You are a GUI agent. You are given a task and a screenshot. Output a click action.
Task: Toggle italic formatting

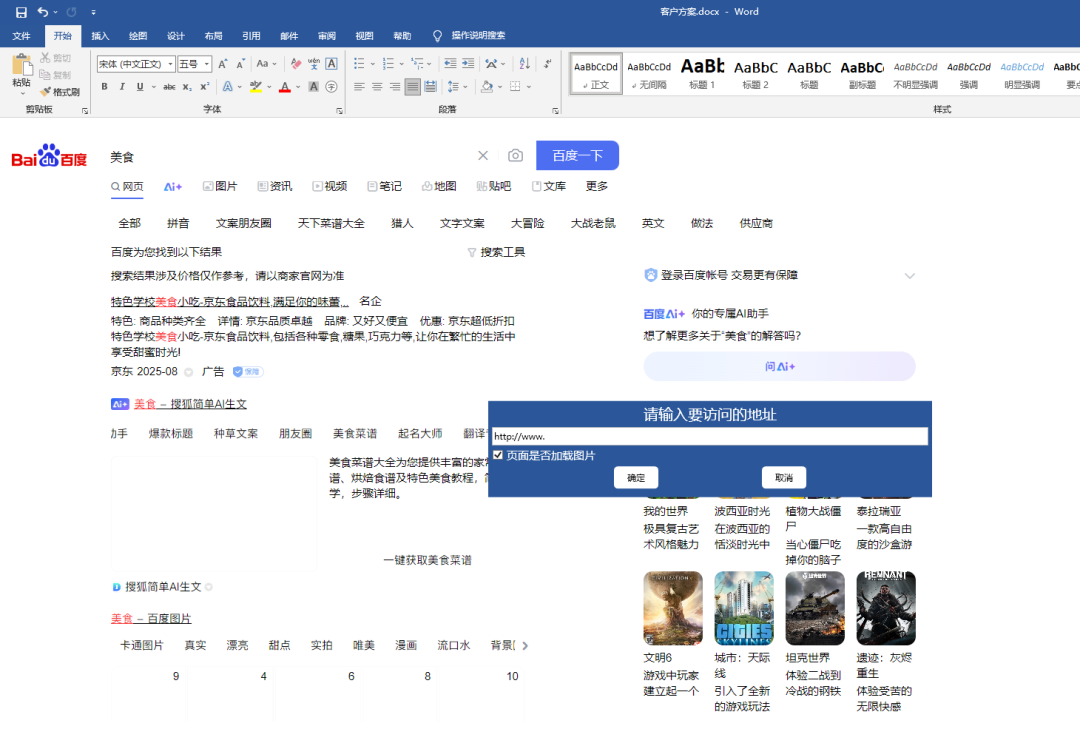point(122,87)
